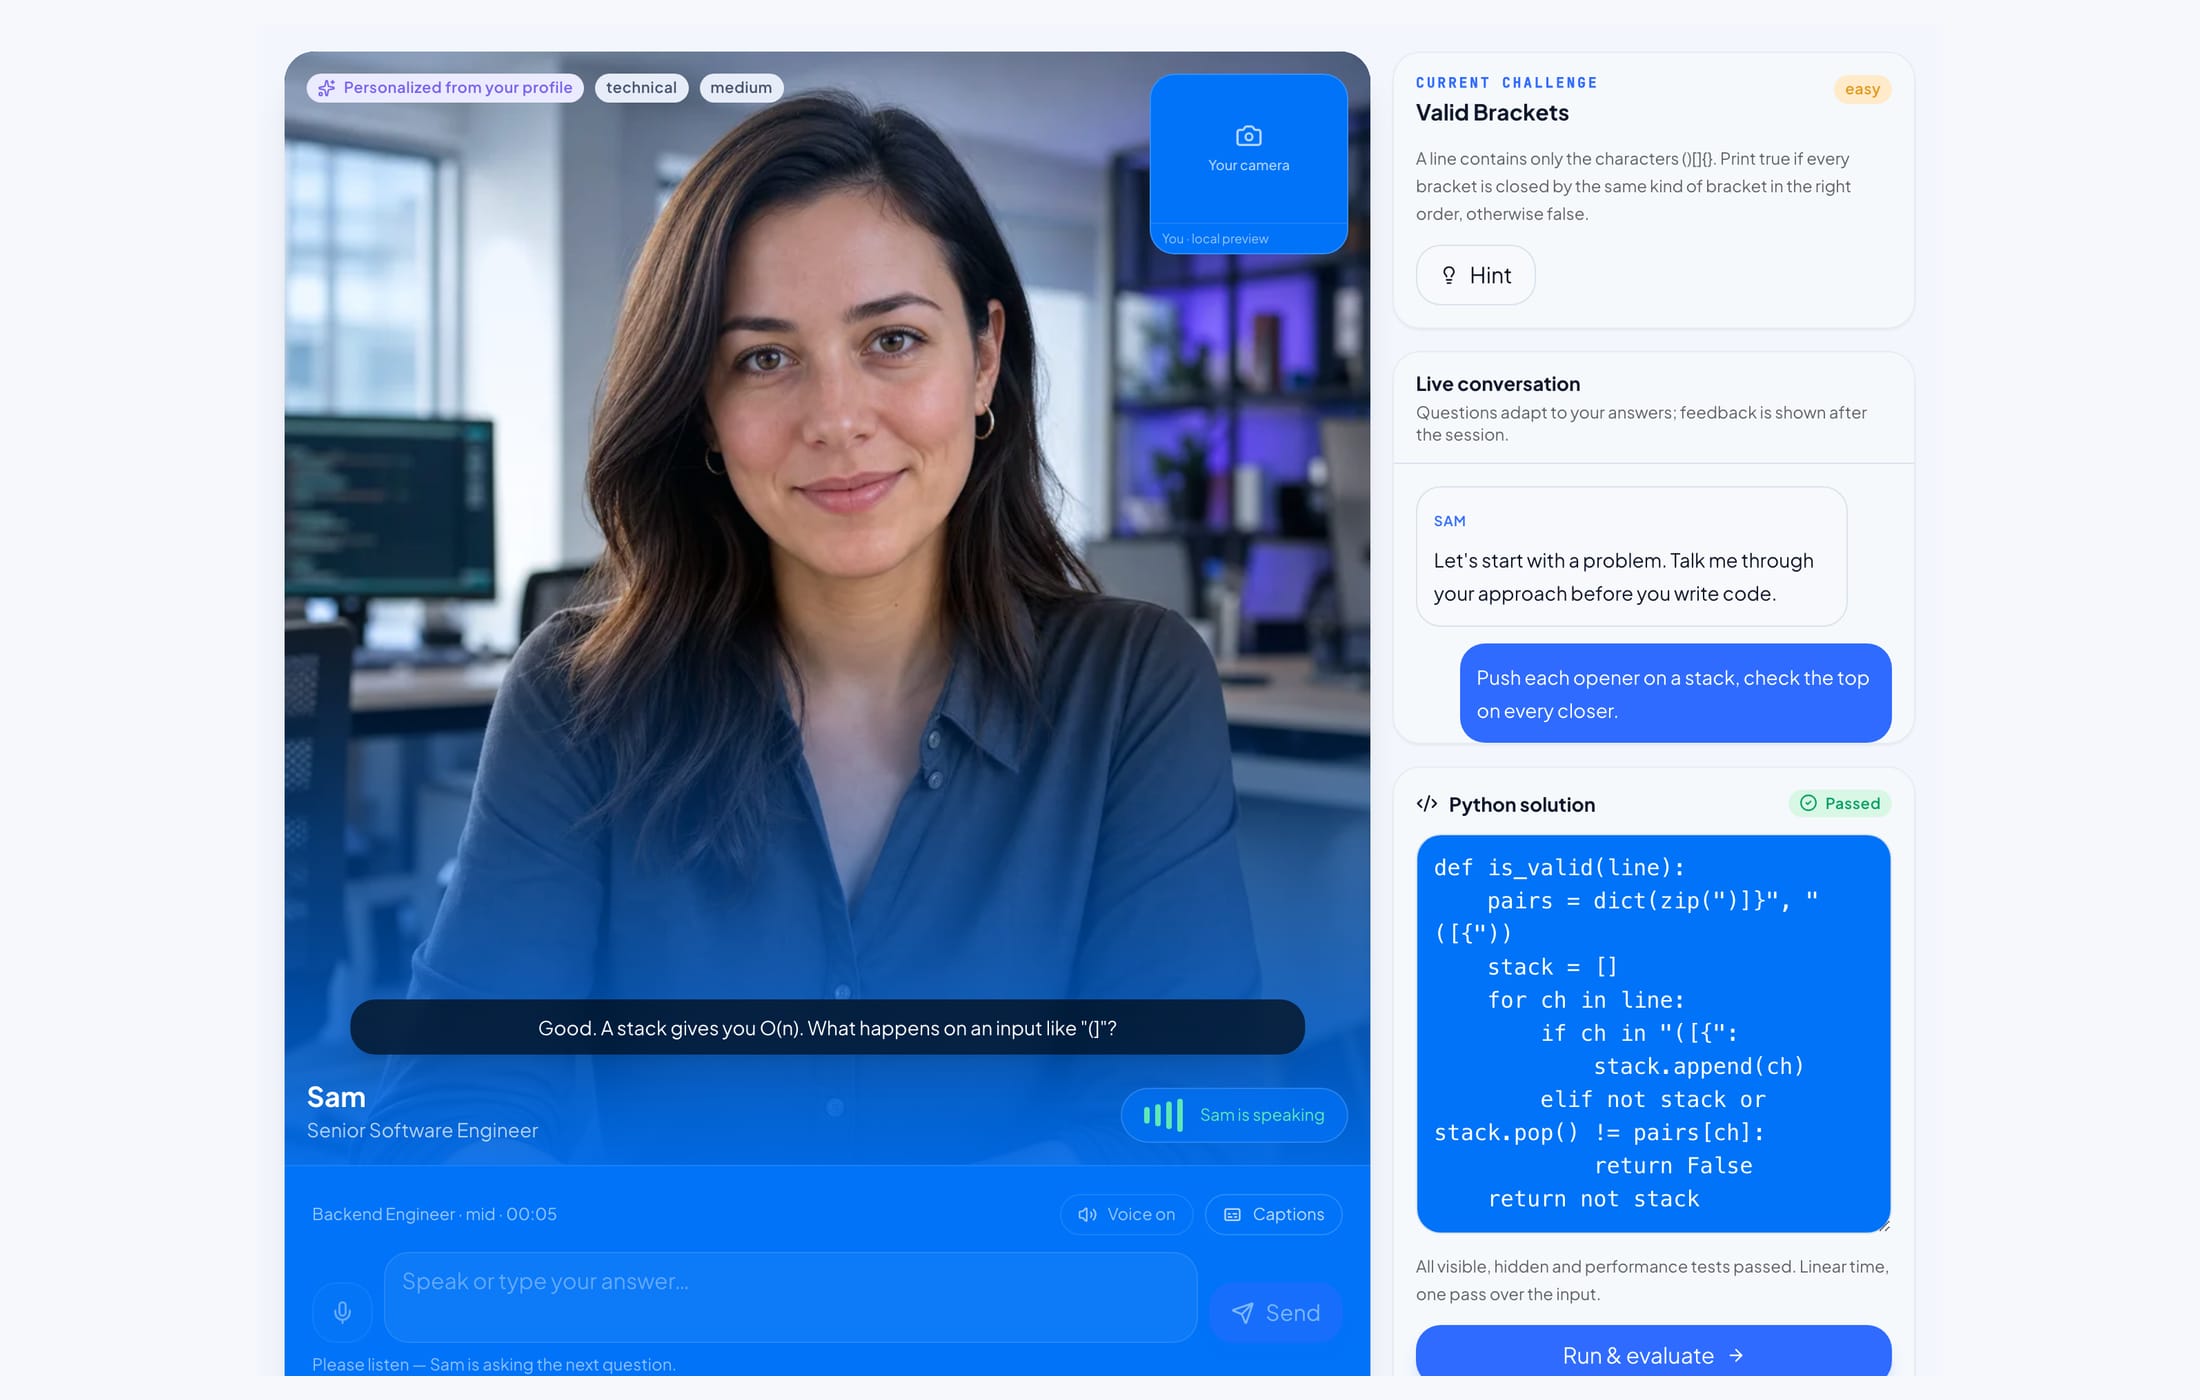Click Sam's message "Let's start with a problem"
This screenshot has height=1400, width=2200.
tap(1631, 557)
